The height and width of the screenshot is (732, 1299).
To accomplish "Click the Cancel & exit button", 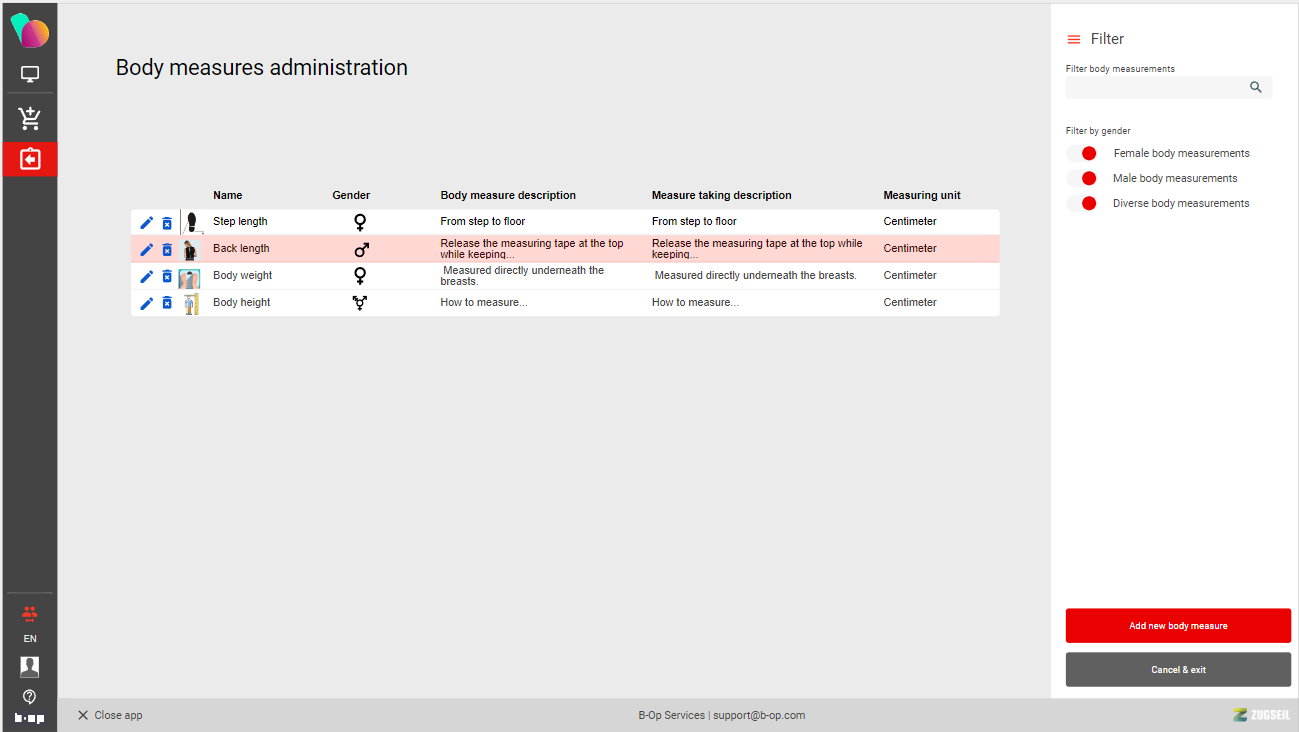I will pyautogui.click(x=1178, y=670).
